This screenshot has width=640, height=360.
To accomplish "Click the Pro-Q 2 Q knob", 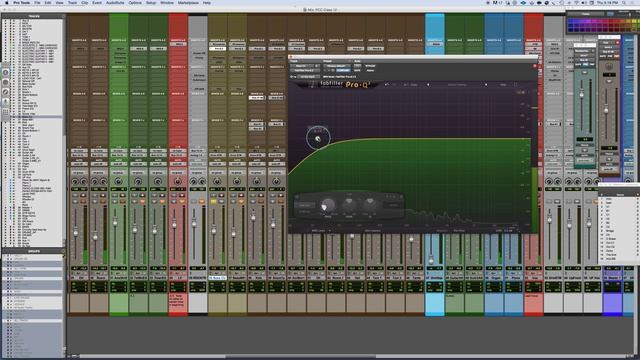I will [370, 204].
